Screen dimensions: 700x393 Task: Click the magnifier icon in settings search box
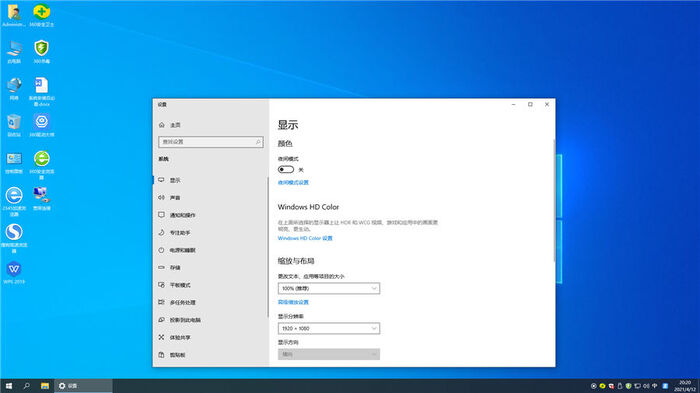click(x=258, y=142)
